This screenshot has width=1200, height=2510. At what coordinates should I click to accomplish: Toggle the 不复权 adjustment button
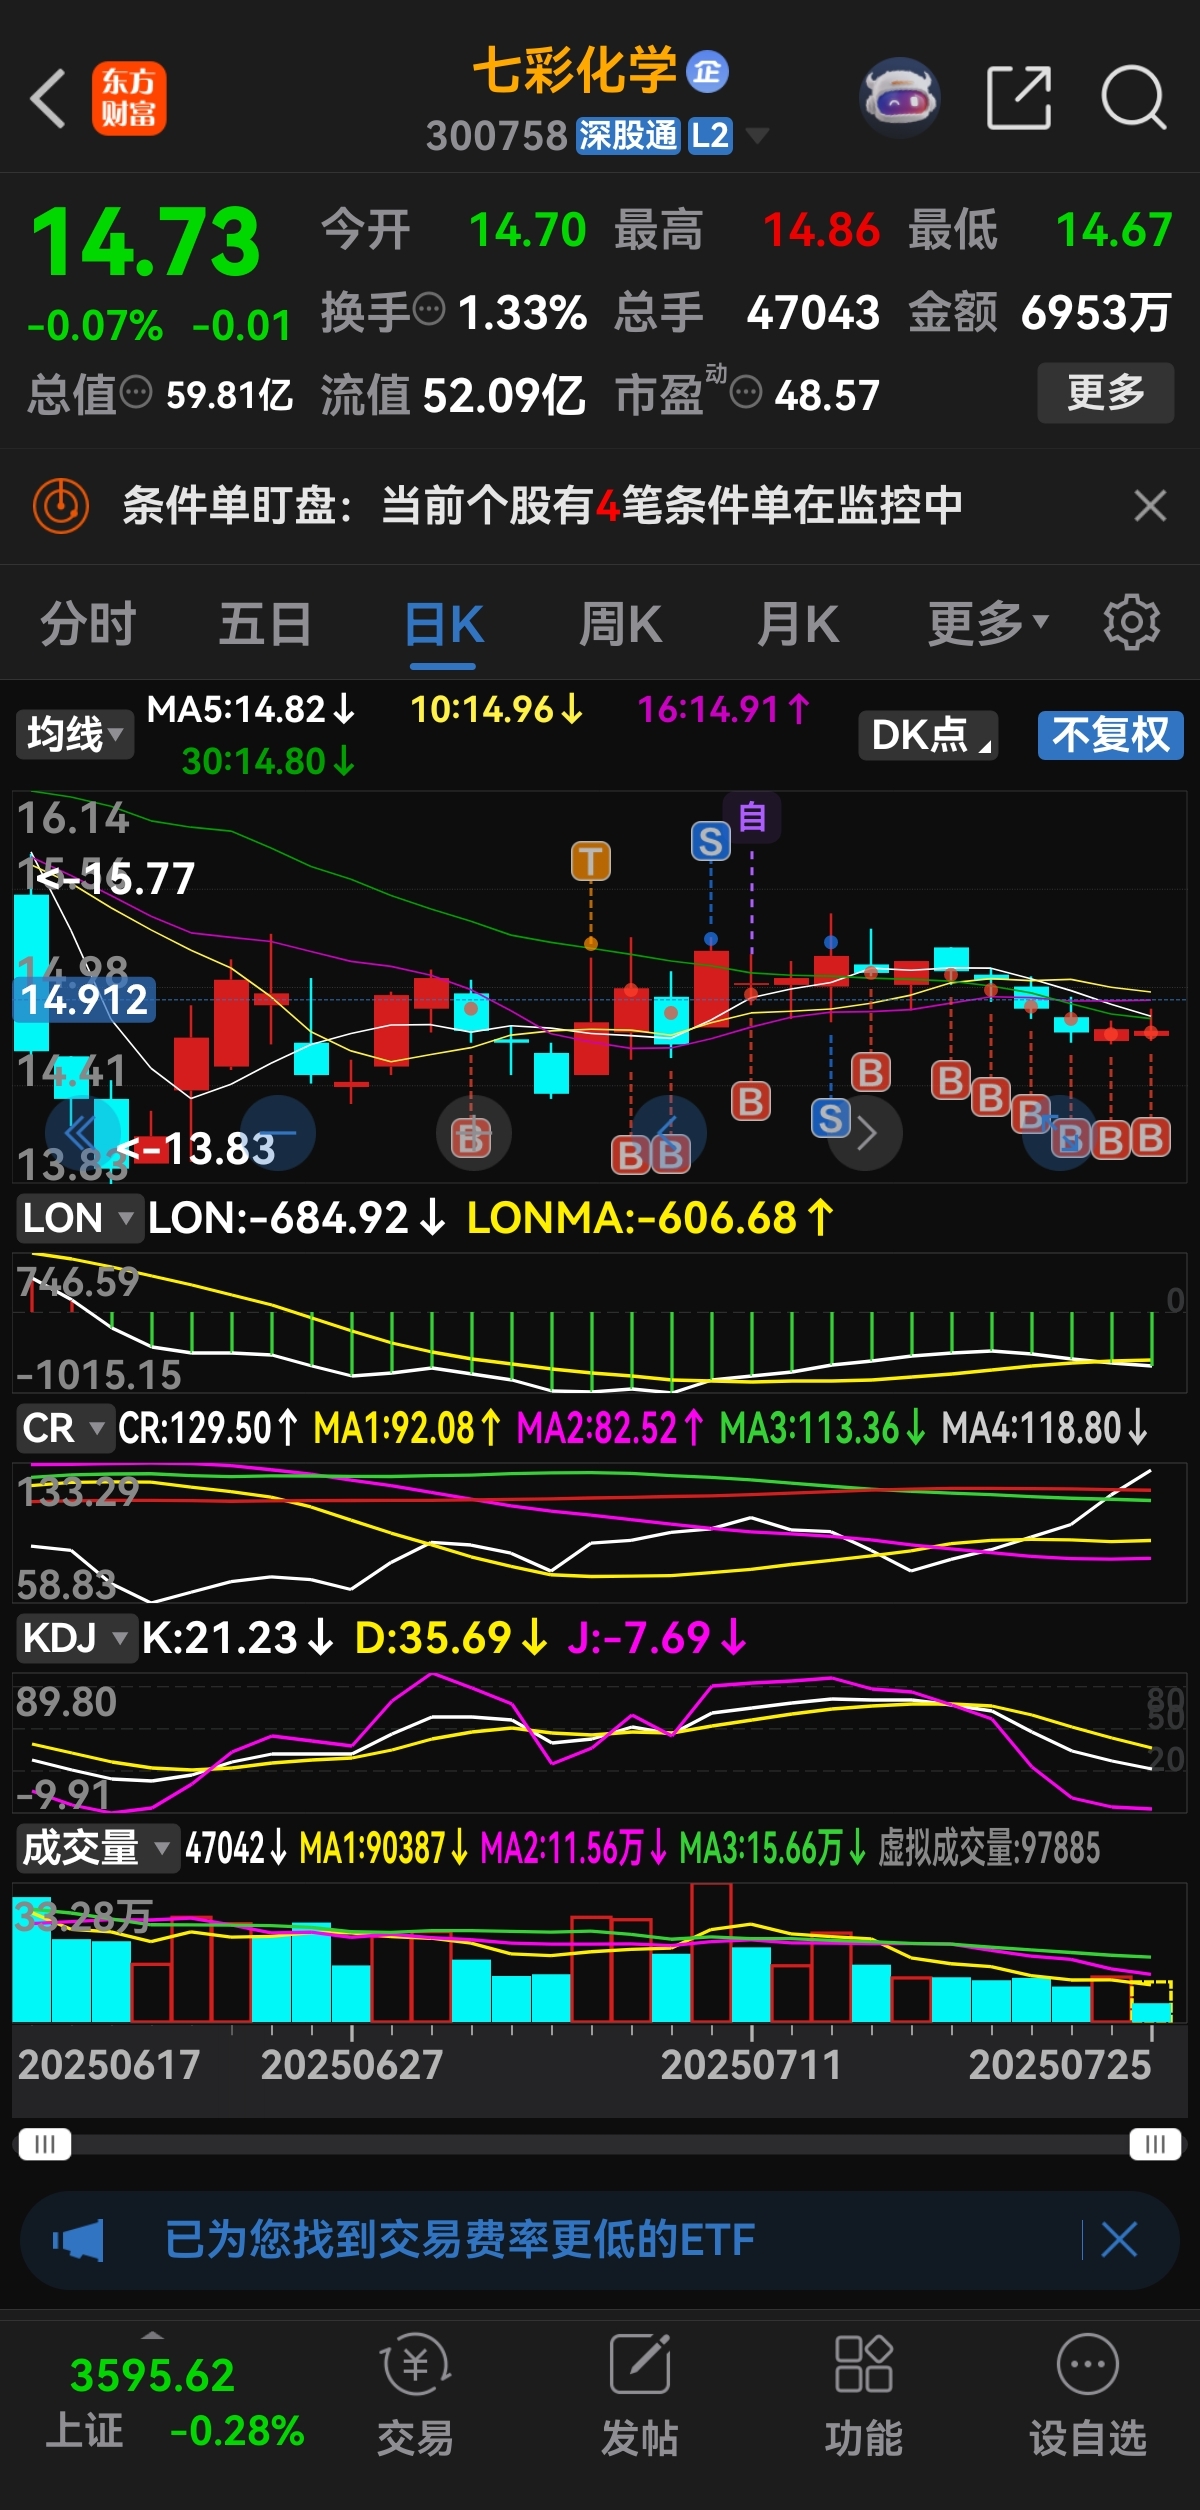tap(1110, 735)
